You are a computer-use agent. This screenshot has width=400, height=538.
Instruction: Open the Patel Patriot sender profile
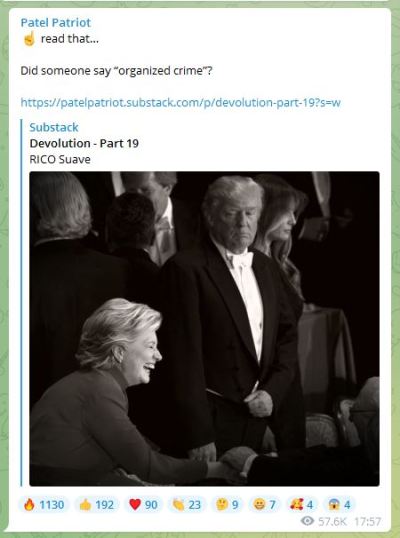point(56,23)
